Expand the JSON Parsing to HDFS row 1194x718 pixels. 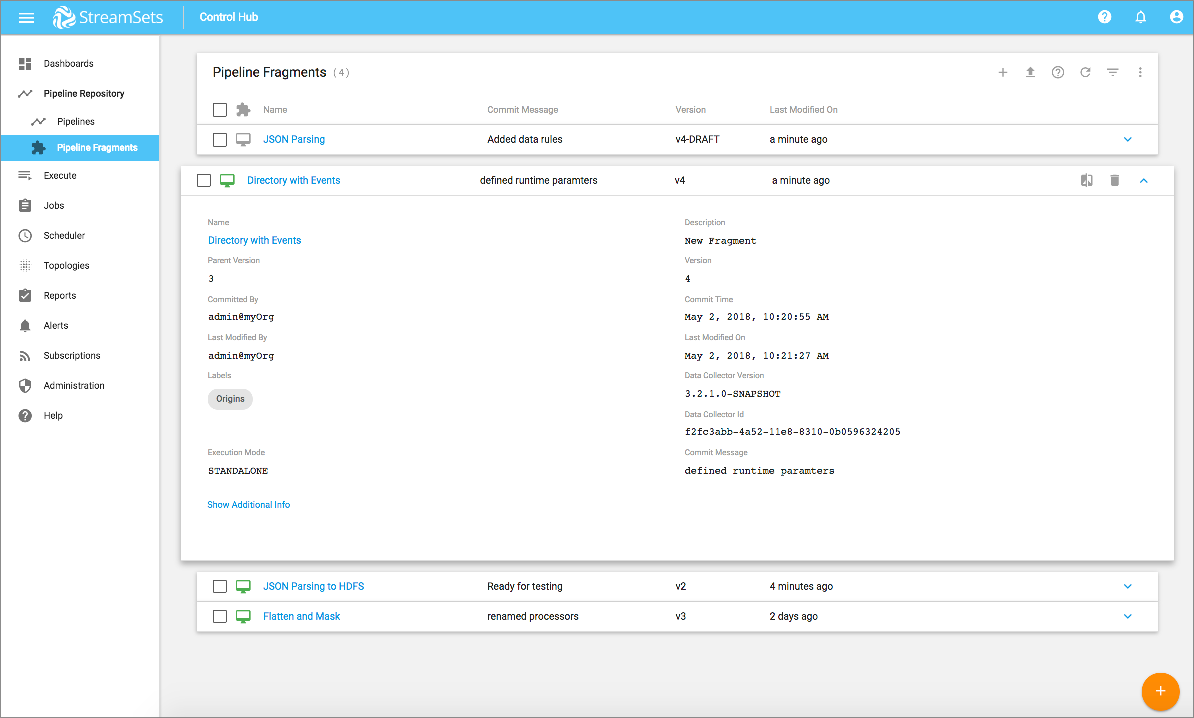[x=1127, y=587]
